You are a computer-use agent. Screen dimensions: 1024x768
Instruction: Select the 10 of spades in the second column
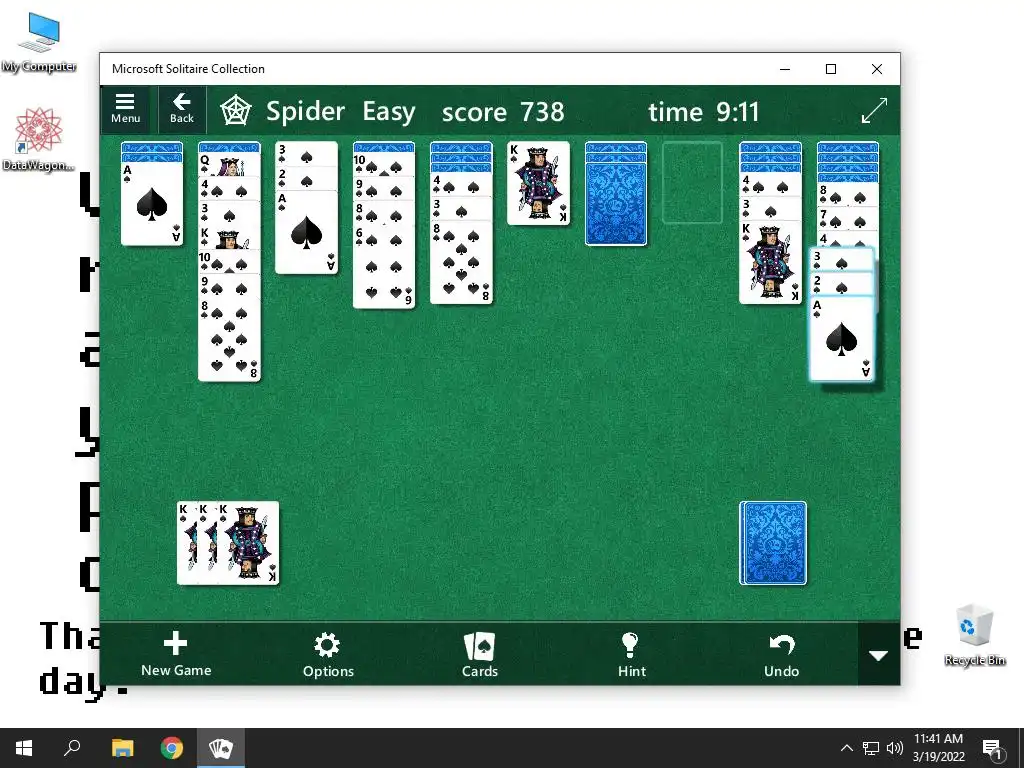coord(229,261)
